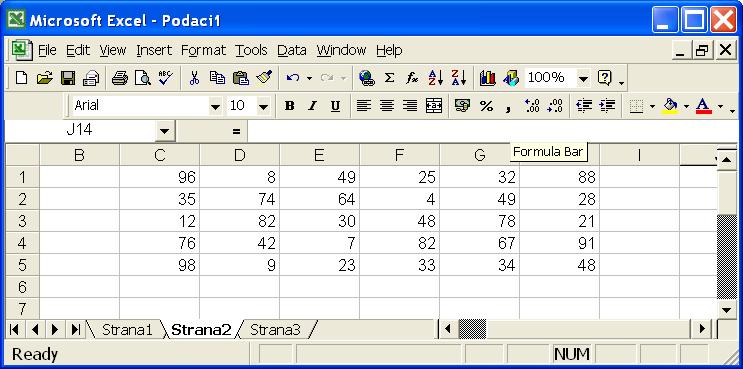
Task: Expand the Arial font name dropdown
Action: coord(215,107)
